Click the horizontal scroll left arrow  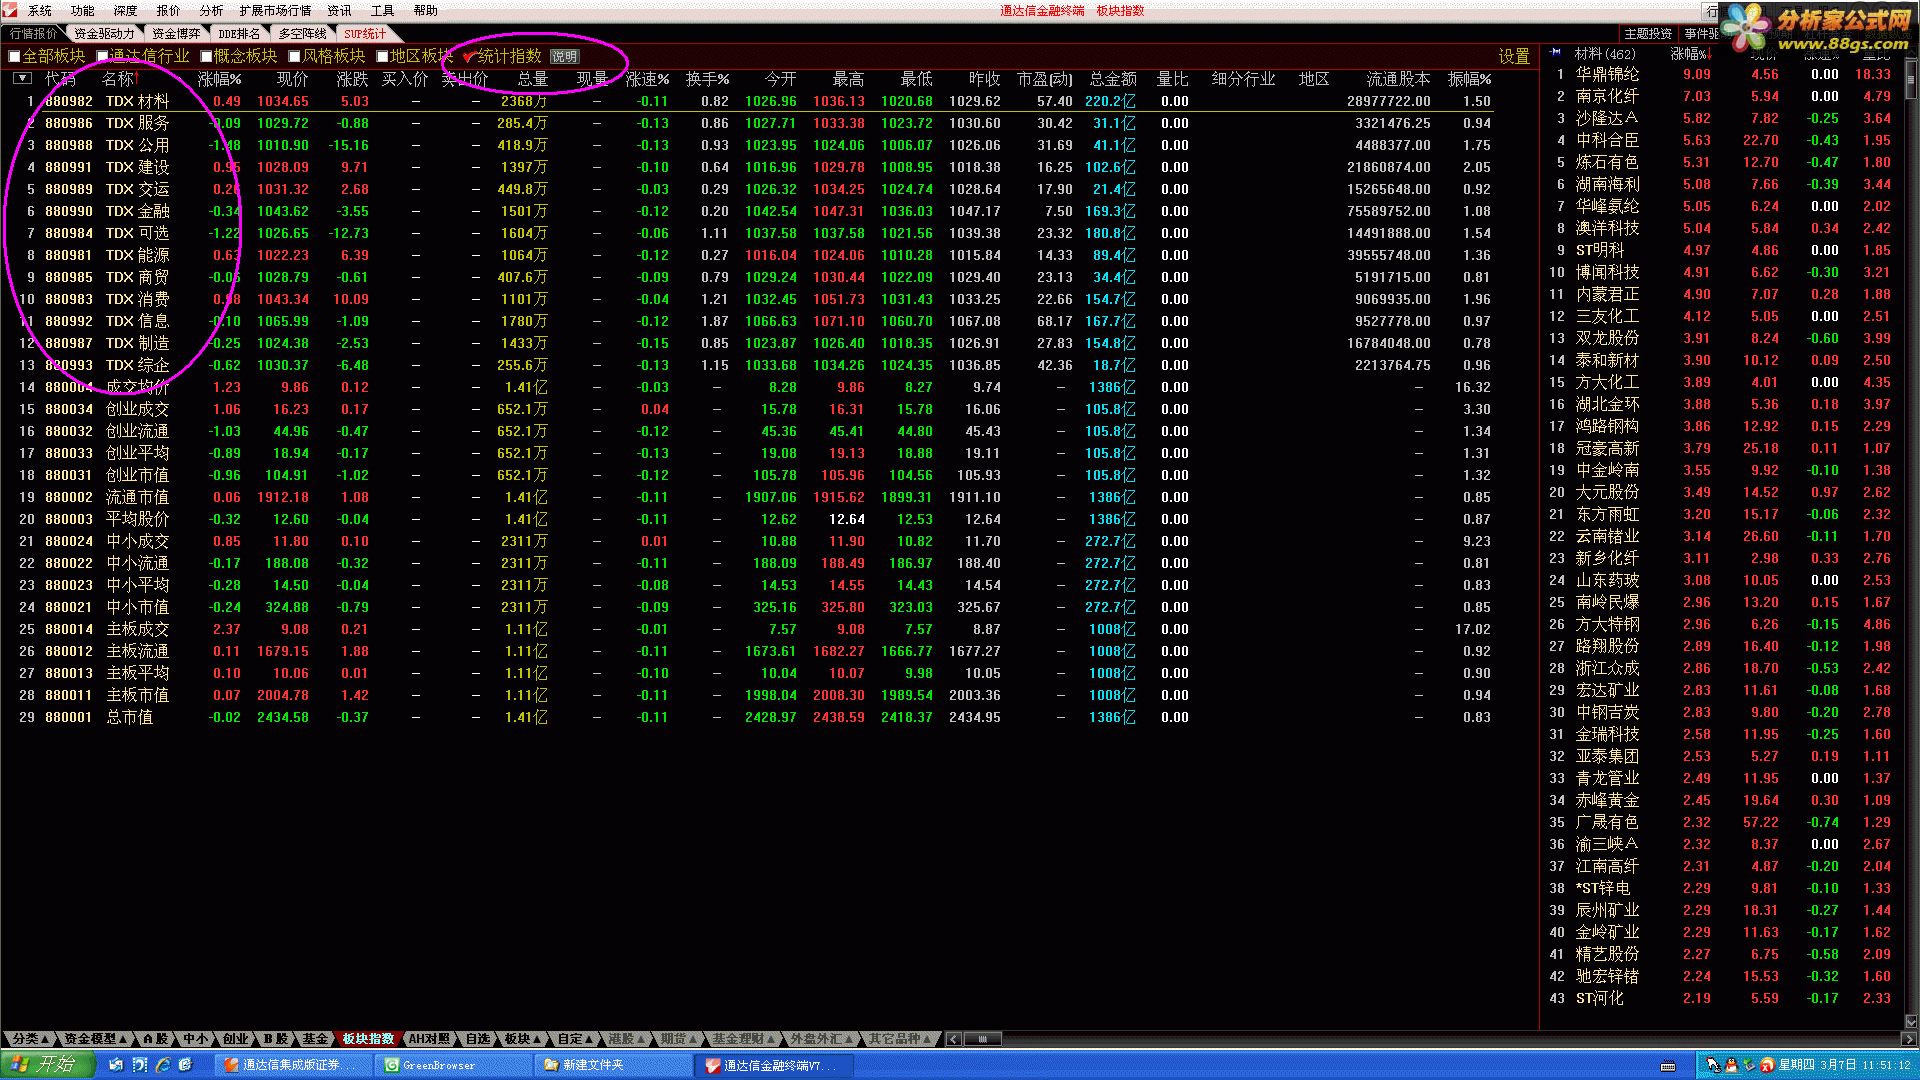pos(953,1039)
